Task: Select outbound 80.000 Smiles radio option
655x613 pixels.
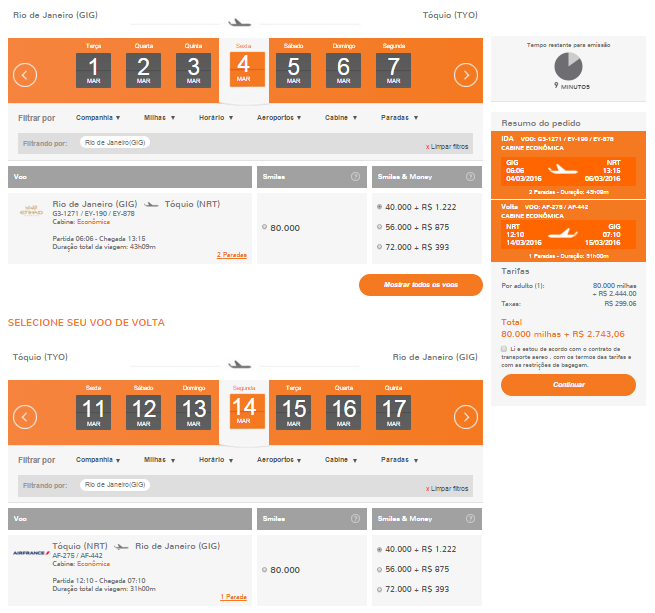Action: 265,228
